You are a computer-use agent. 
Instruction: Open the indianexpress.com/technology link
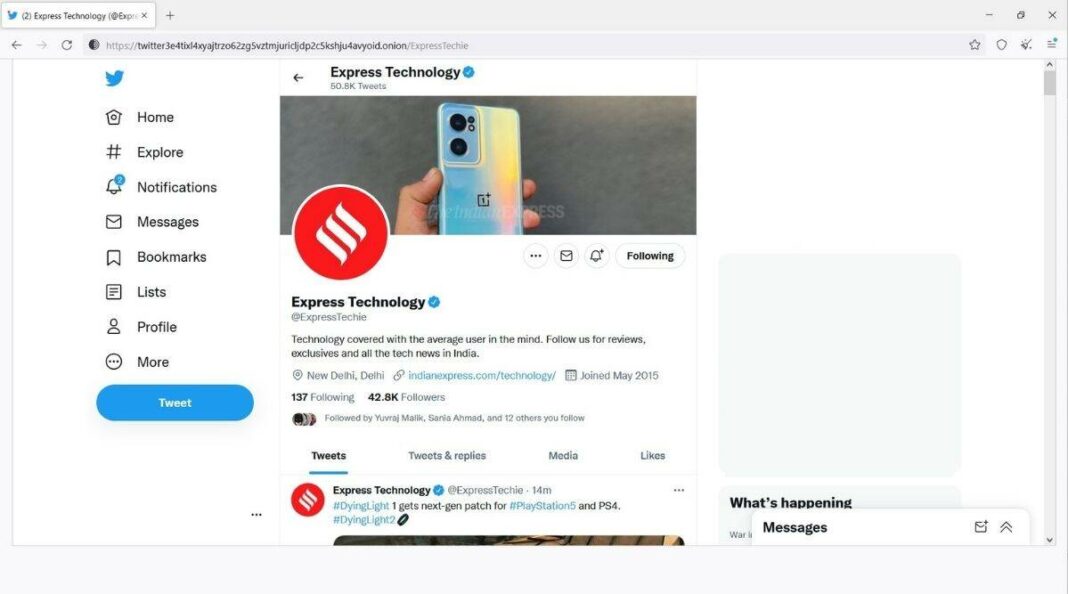point(482,375)
